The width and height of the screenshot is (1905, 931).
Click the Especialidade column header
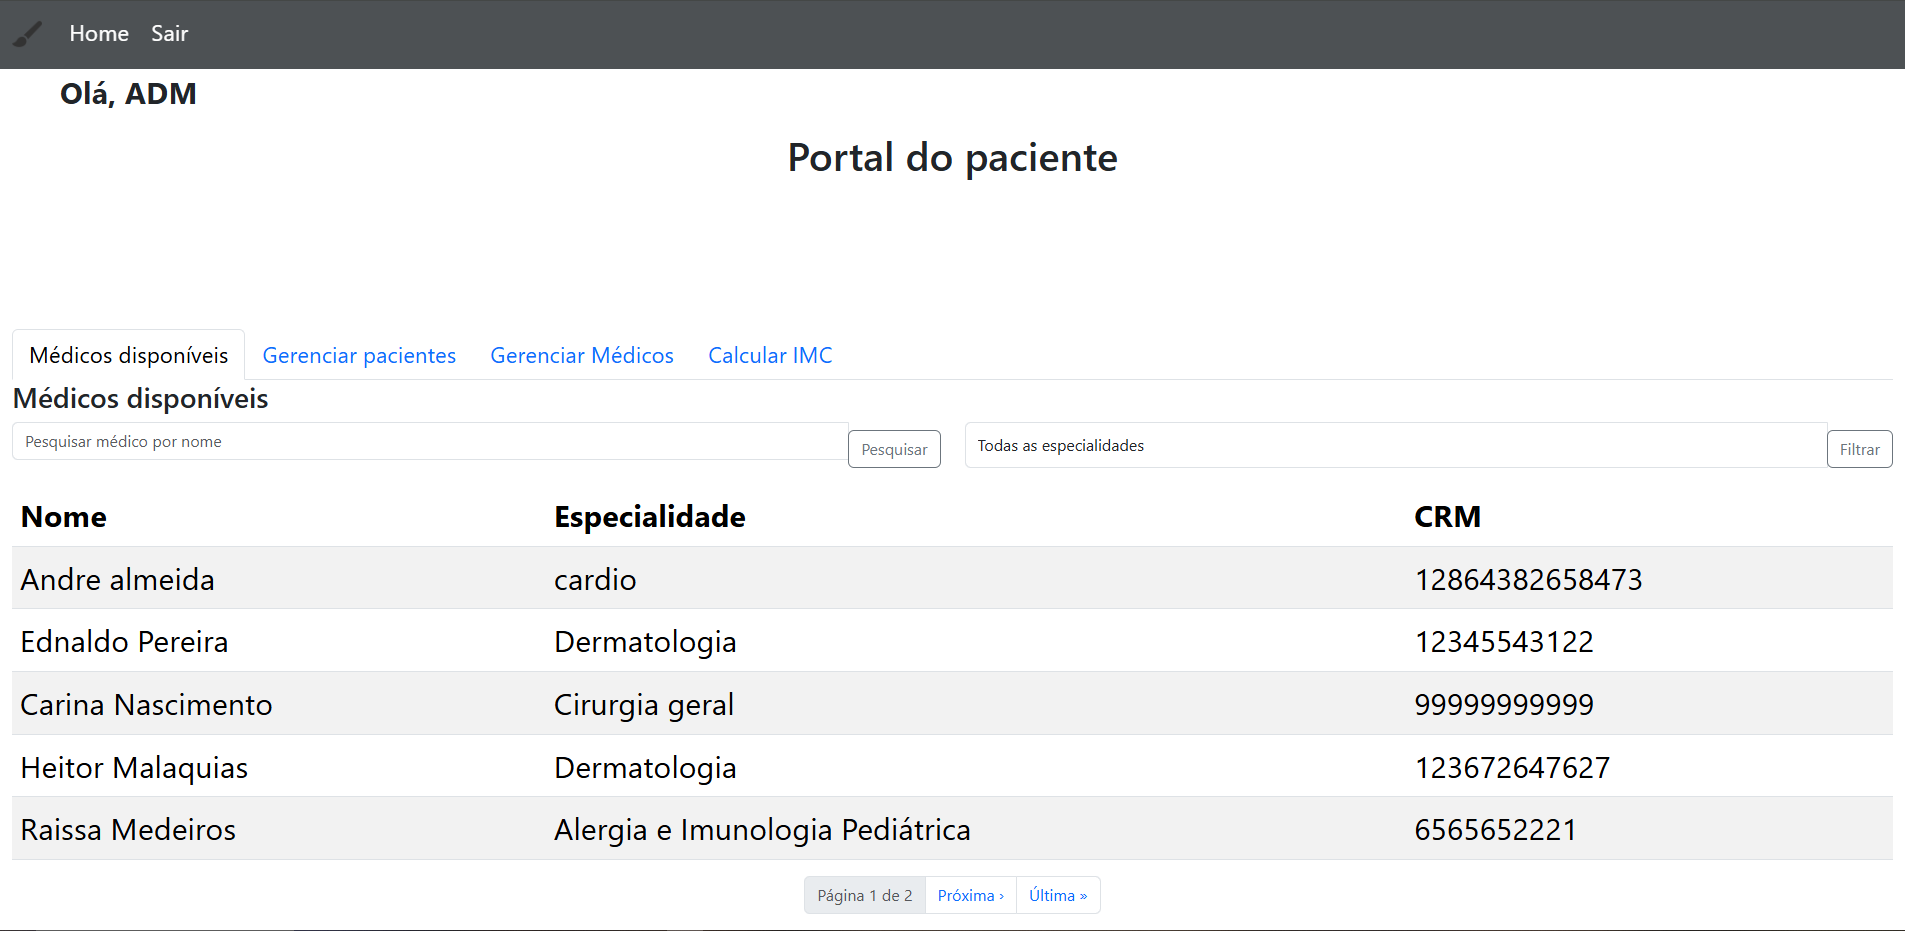click(650, 516)
